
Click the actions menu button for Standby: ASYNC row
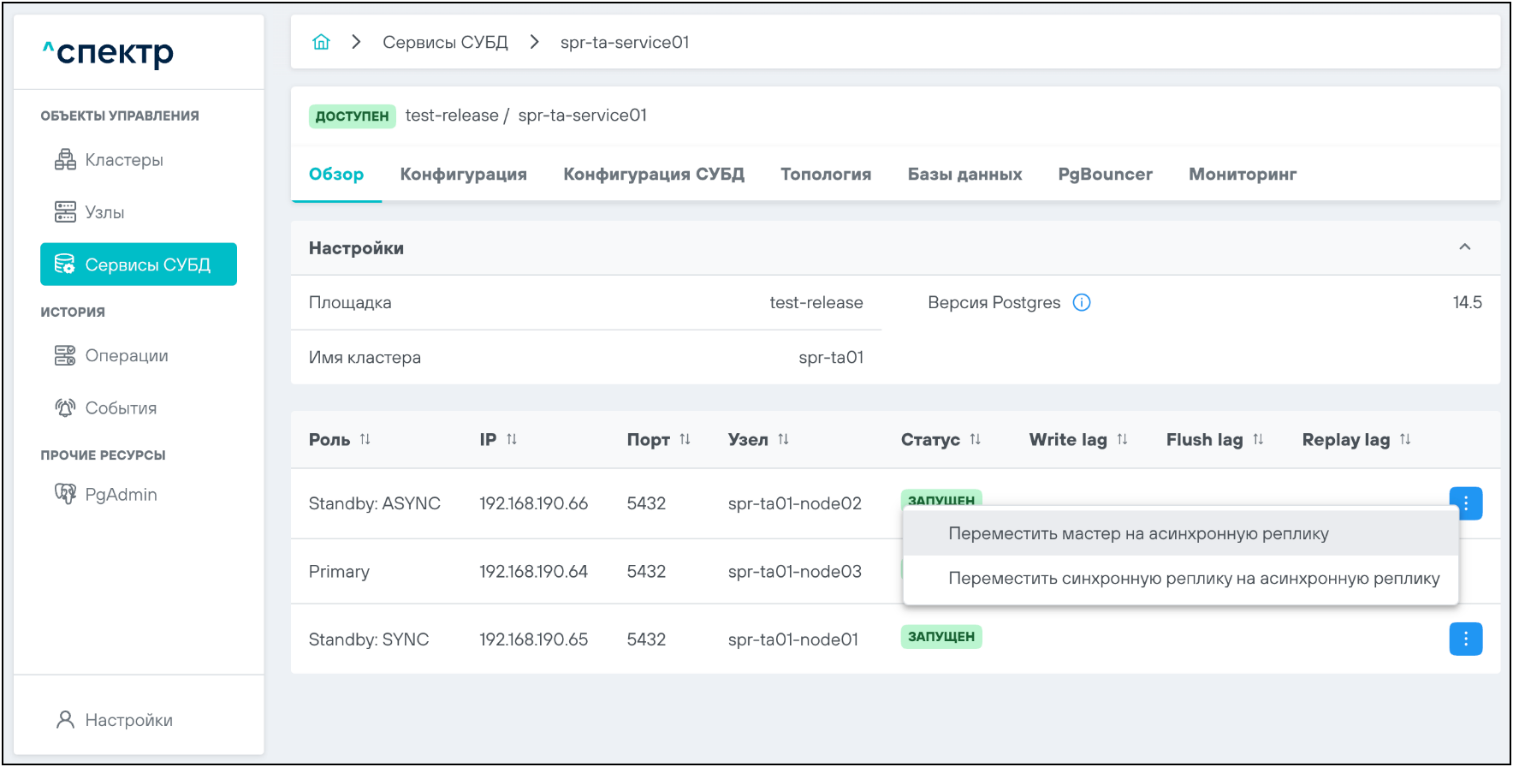(x=1465, y=503)
